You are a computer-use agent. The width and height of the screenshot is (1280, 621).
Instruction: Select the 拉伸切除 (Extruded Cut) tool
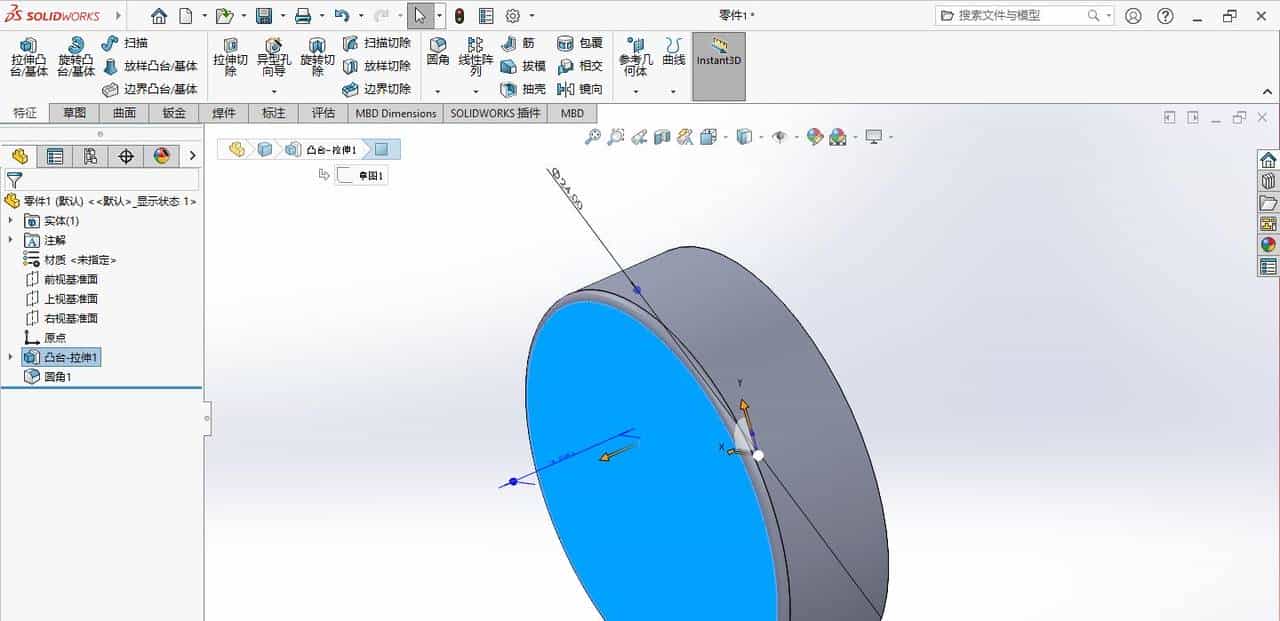pyautogui.click(x=230, y=57)
